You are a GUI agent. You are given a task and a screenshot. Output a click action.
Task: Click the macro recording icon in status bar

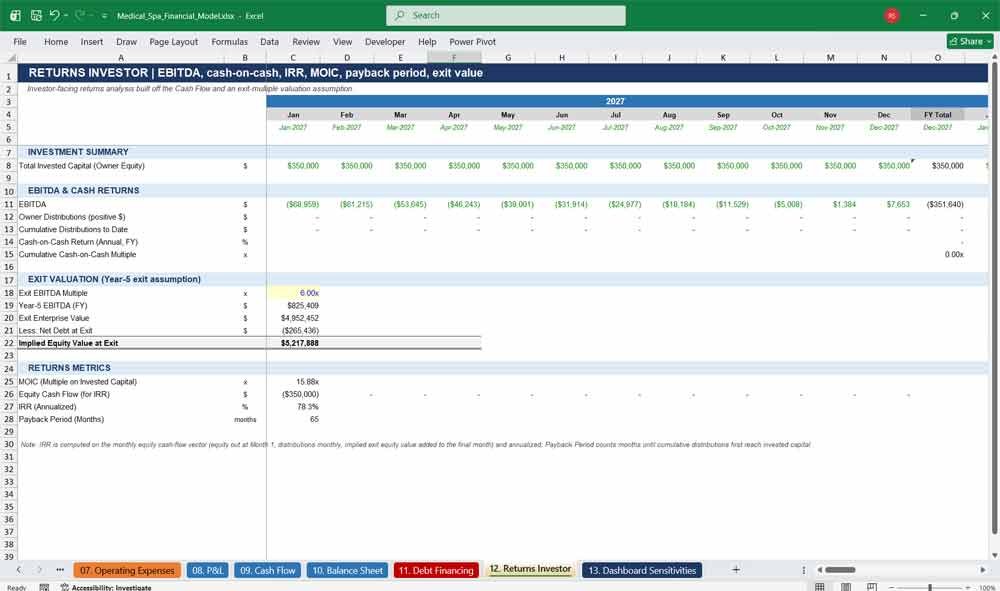click(x=44, y=587)
